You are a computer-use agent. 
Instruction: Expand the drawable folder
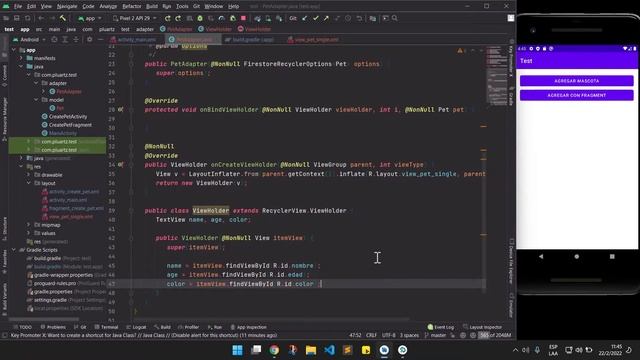pyautogui.click(x=29, y=175)
